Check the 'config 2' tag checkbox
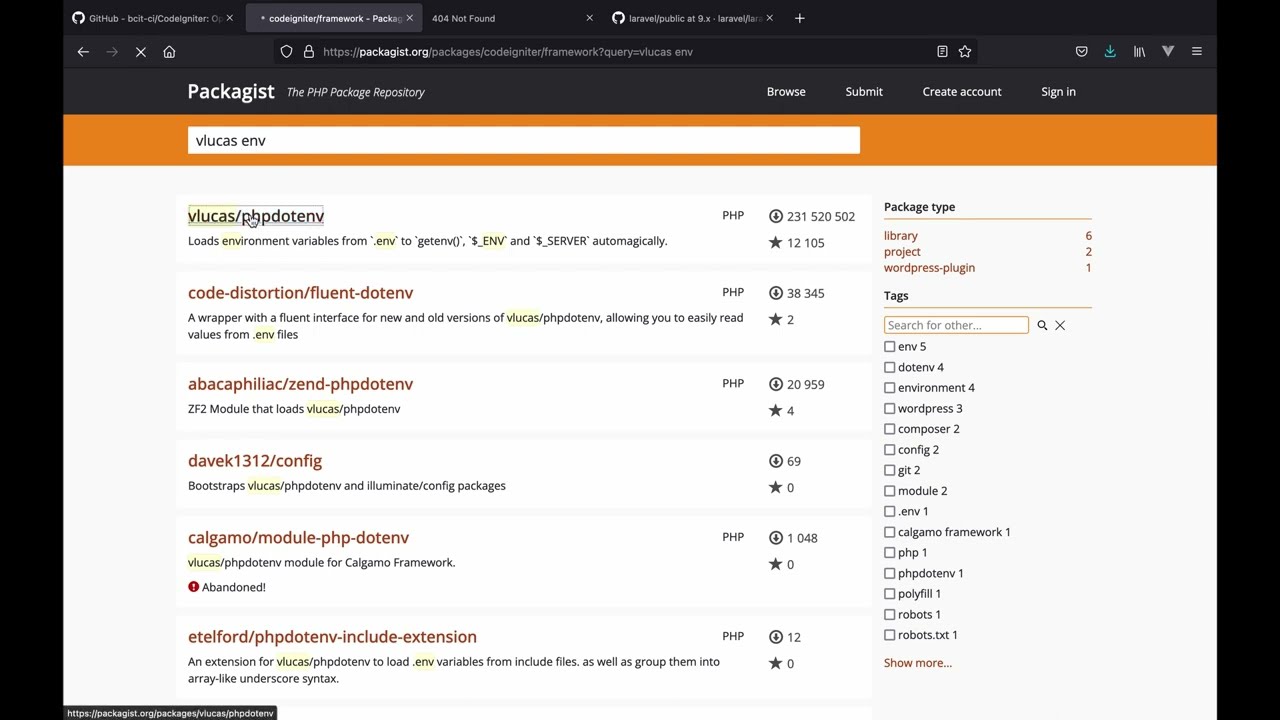This screenshot has width=1280, height=720. point(890,450)
